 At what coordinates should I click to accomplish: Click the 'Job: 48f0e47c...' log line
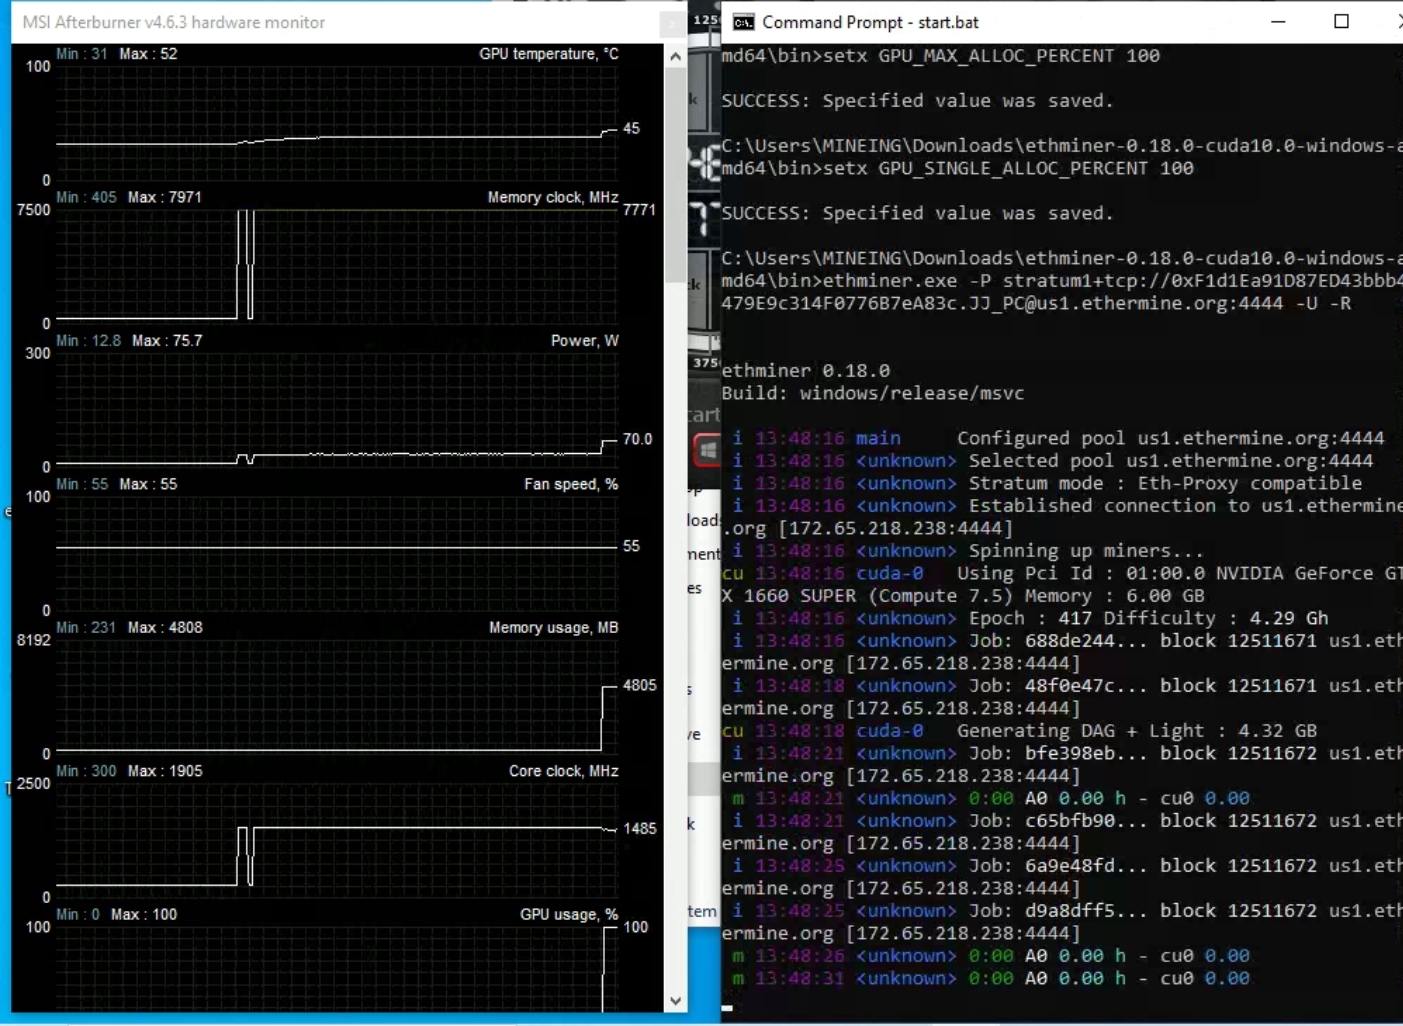[x=1062, y=697]
